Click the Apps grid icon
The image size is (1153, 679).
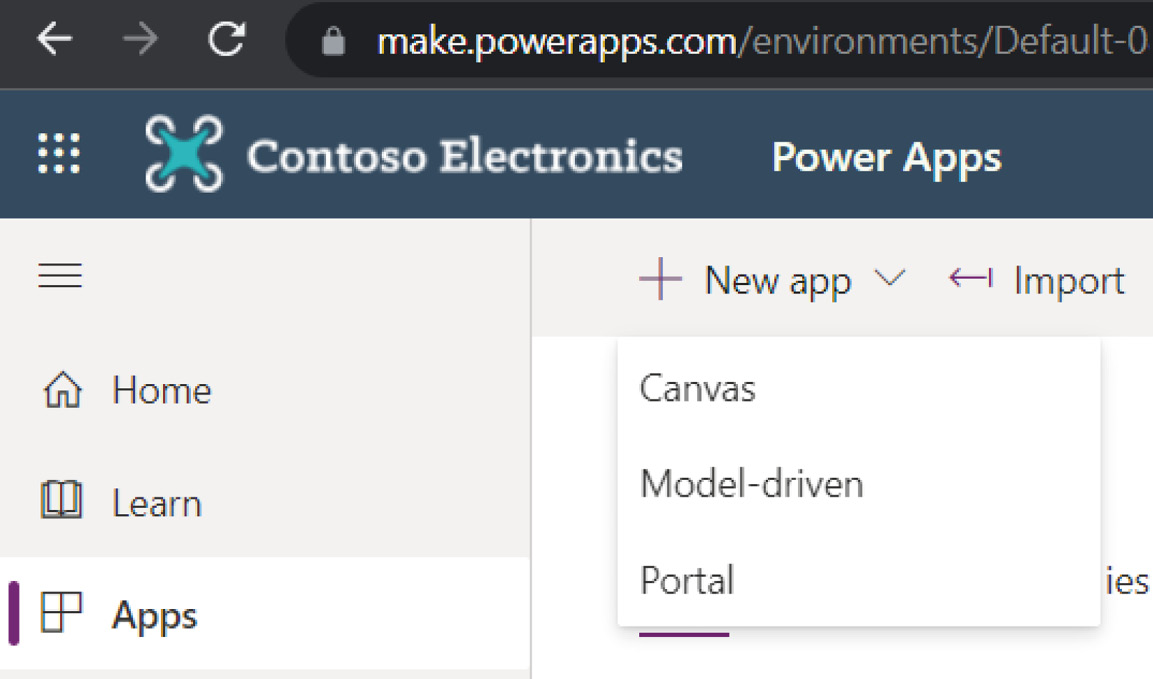tap(61, 613)
